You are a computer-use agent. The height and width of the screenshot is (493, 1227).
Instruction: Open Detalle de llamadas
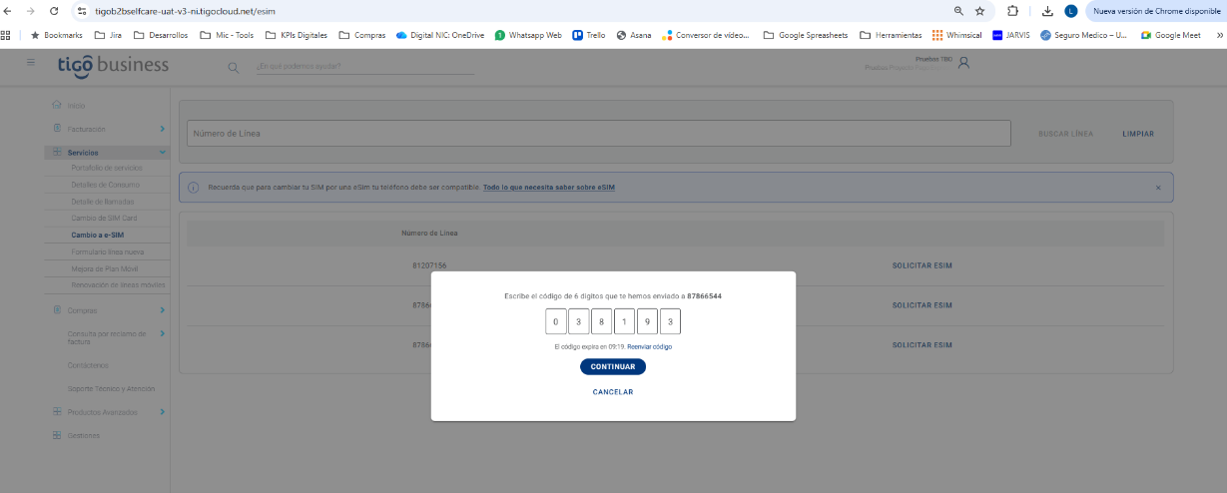[102, 202]
